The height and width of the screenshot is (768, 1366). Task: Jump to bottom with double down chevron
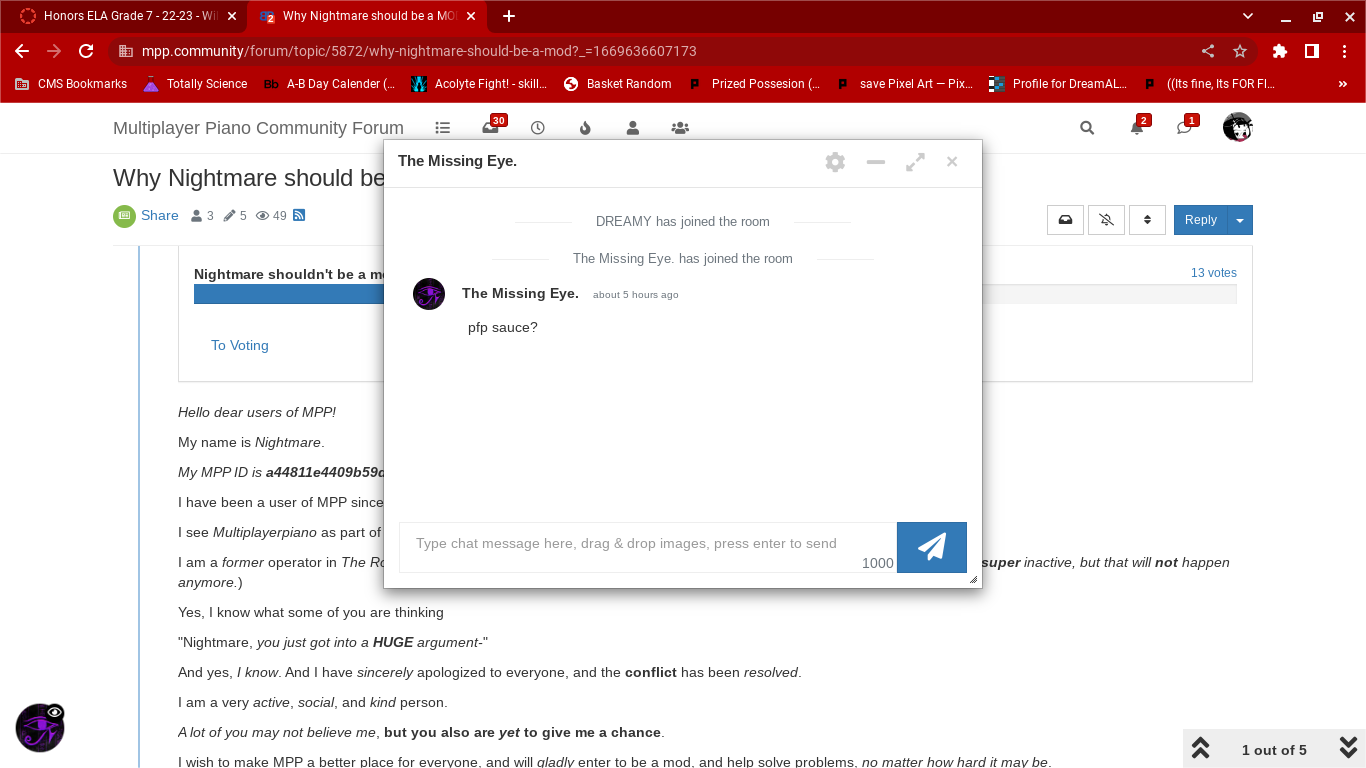[x=1347, y=748]
